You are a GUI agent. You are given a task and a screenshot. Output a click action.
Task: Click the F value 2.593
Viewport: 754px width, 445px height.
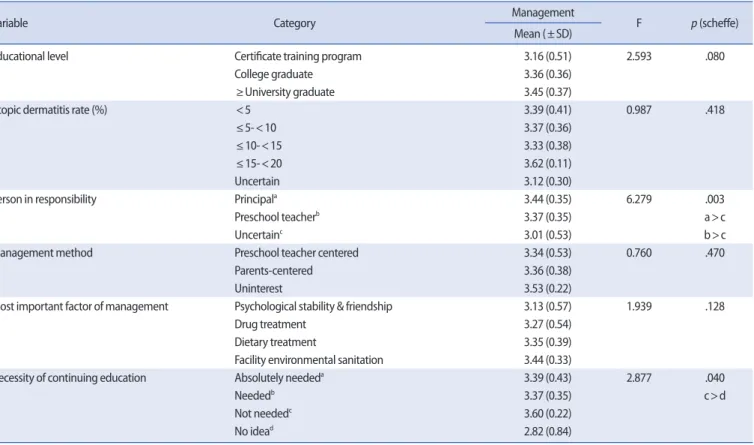point(639,56)
